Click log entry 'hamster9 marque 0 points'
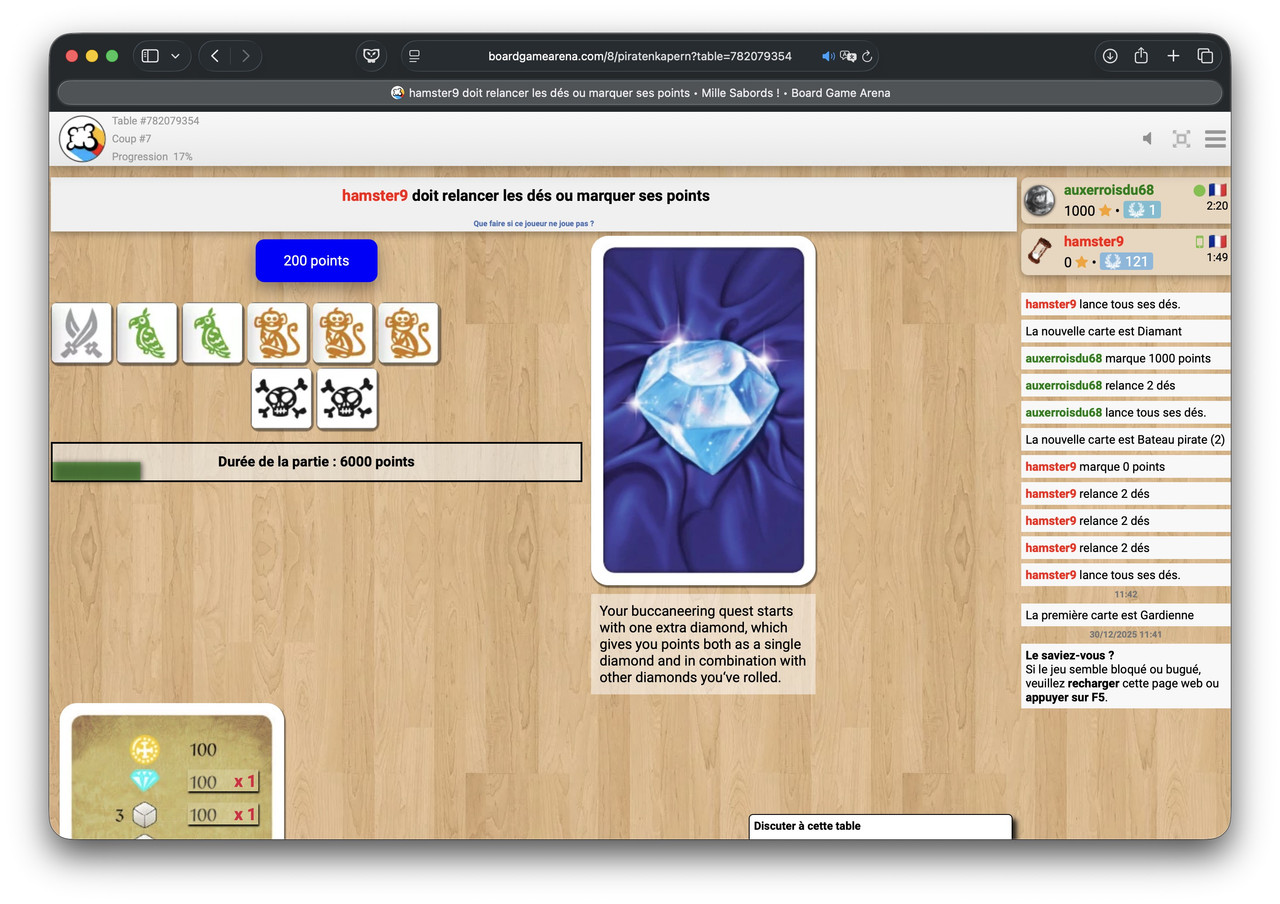 click(x=1125, y=466)
